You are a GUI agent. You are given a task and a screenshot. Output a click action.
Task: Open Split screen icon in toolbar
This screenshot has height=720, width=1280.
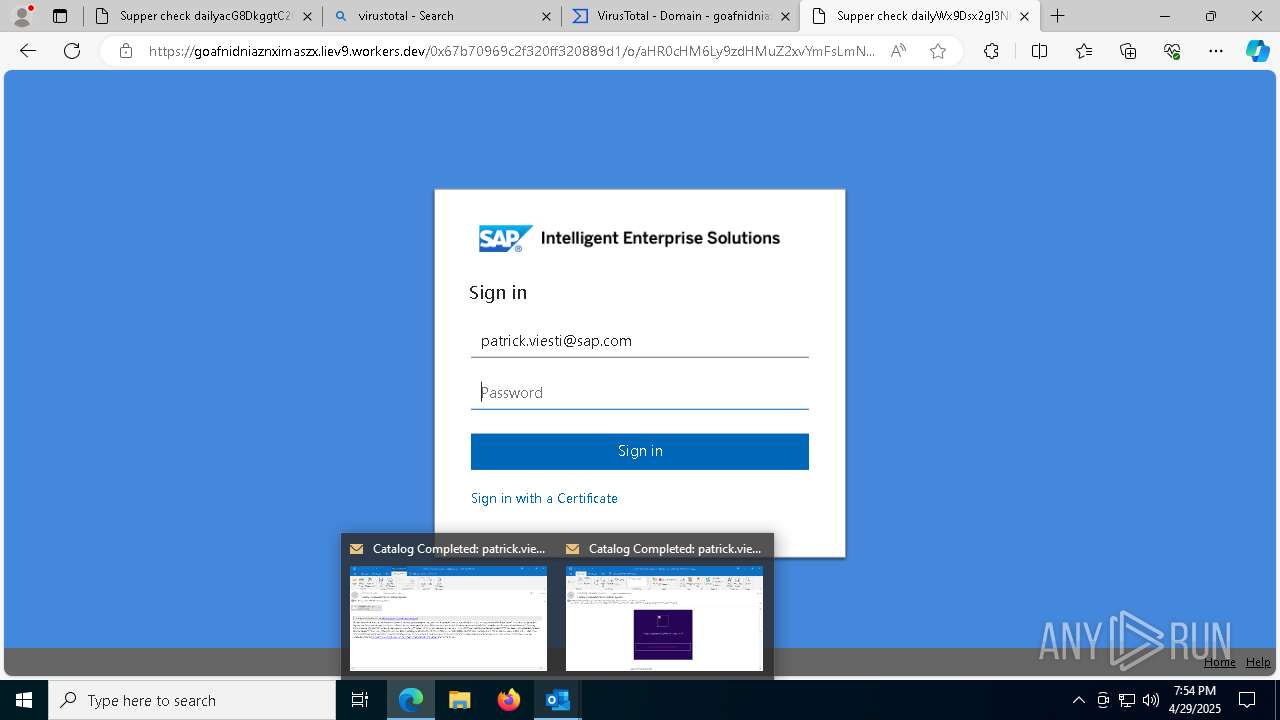point(1039,51)
